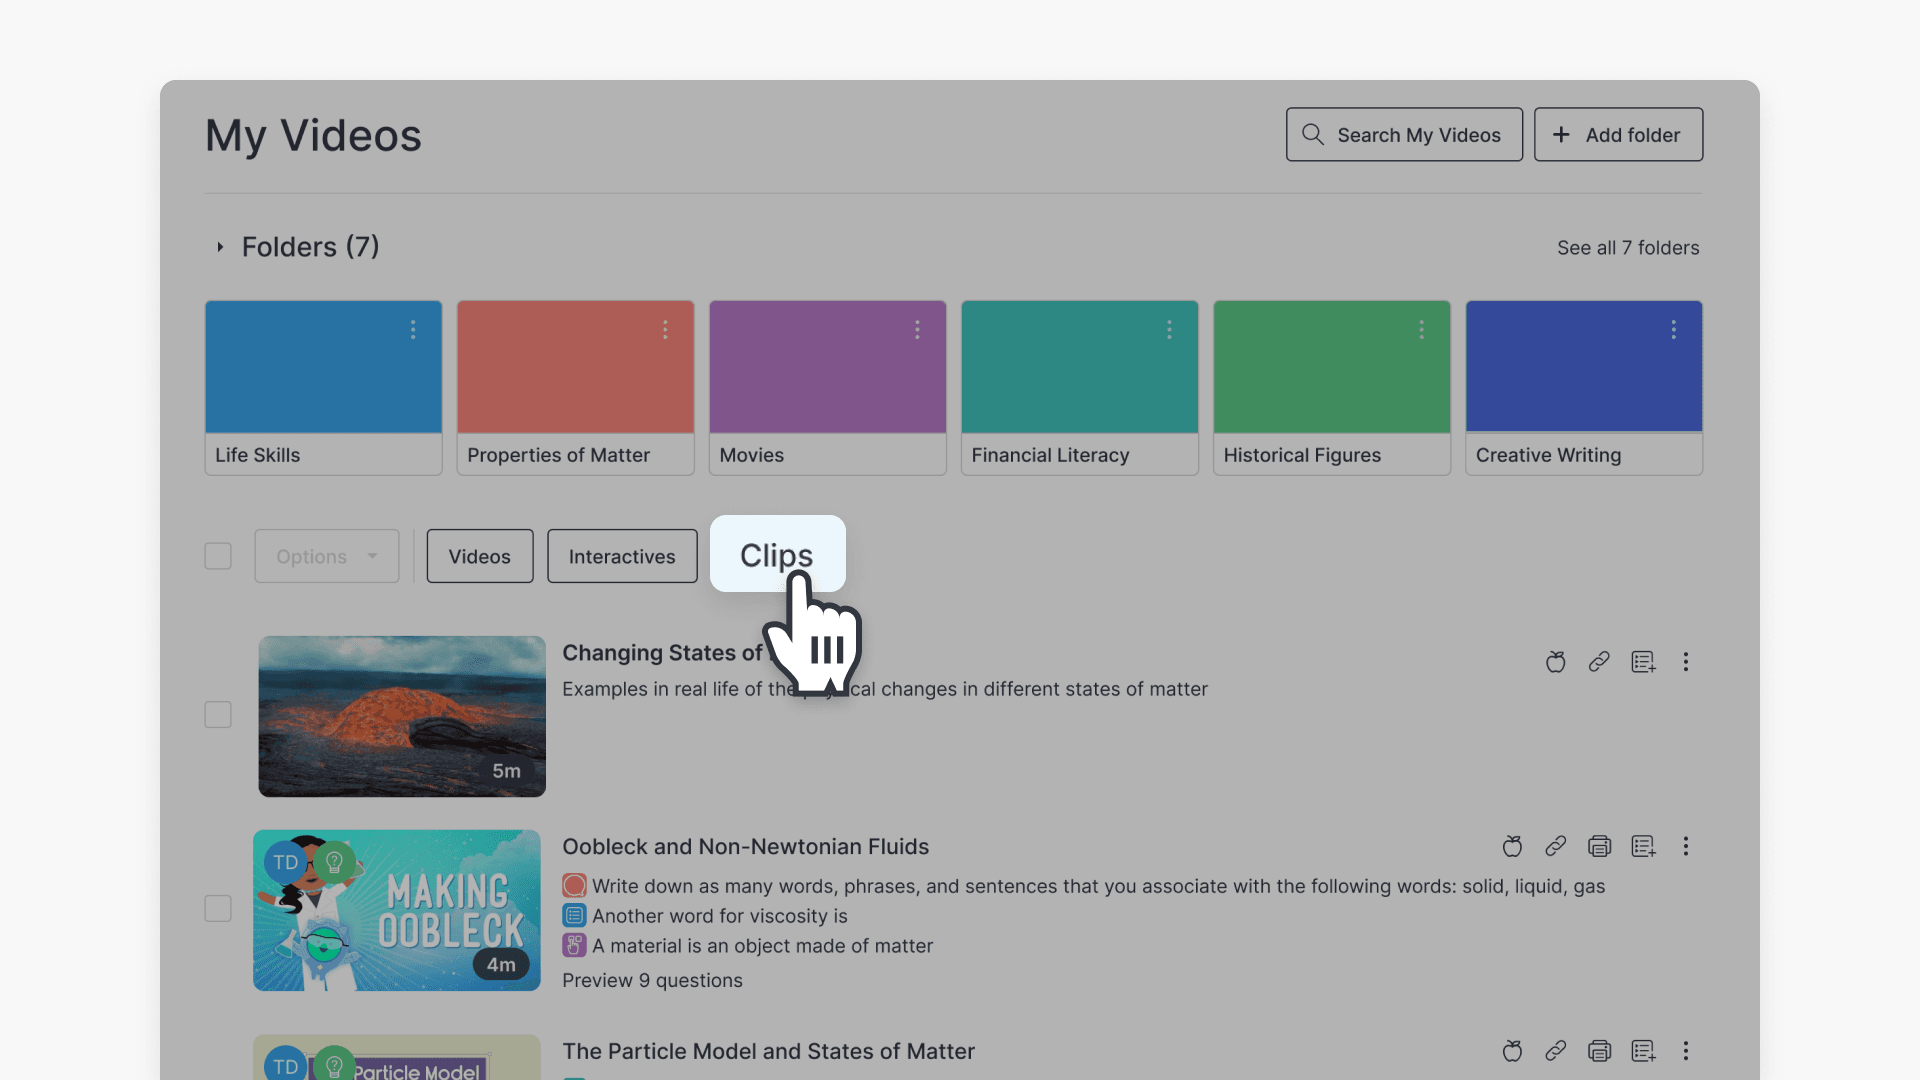Open the three-dot menu on Creative Writing folder

[1675, 330]
